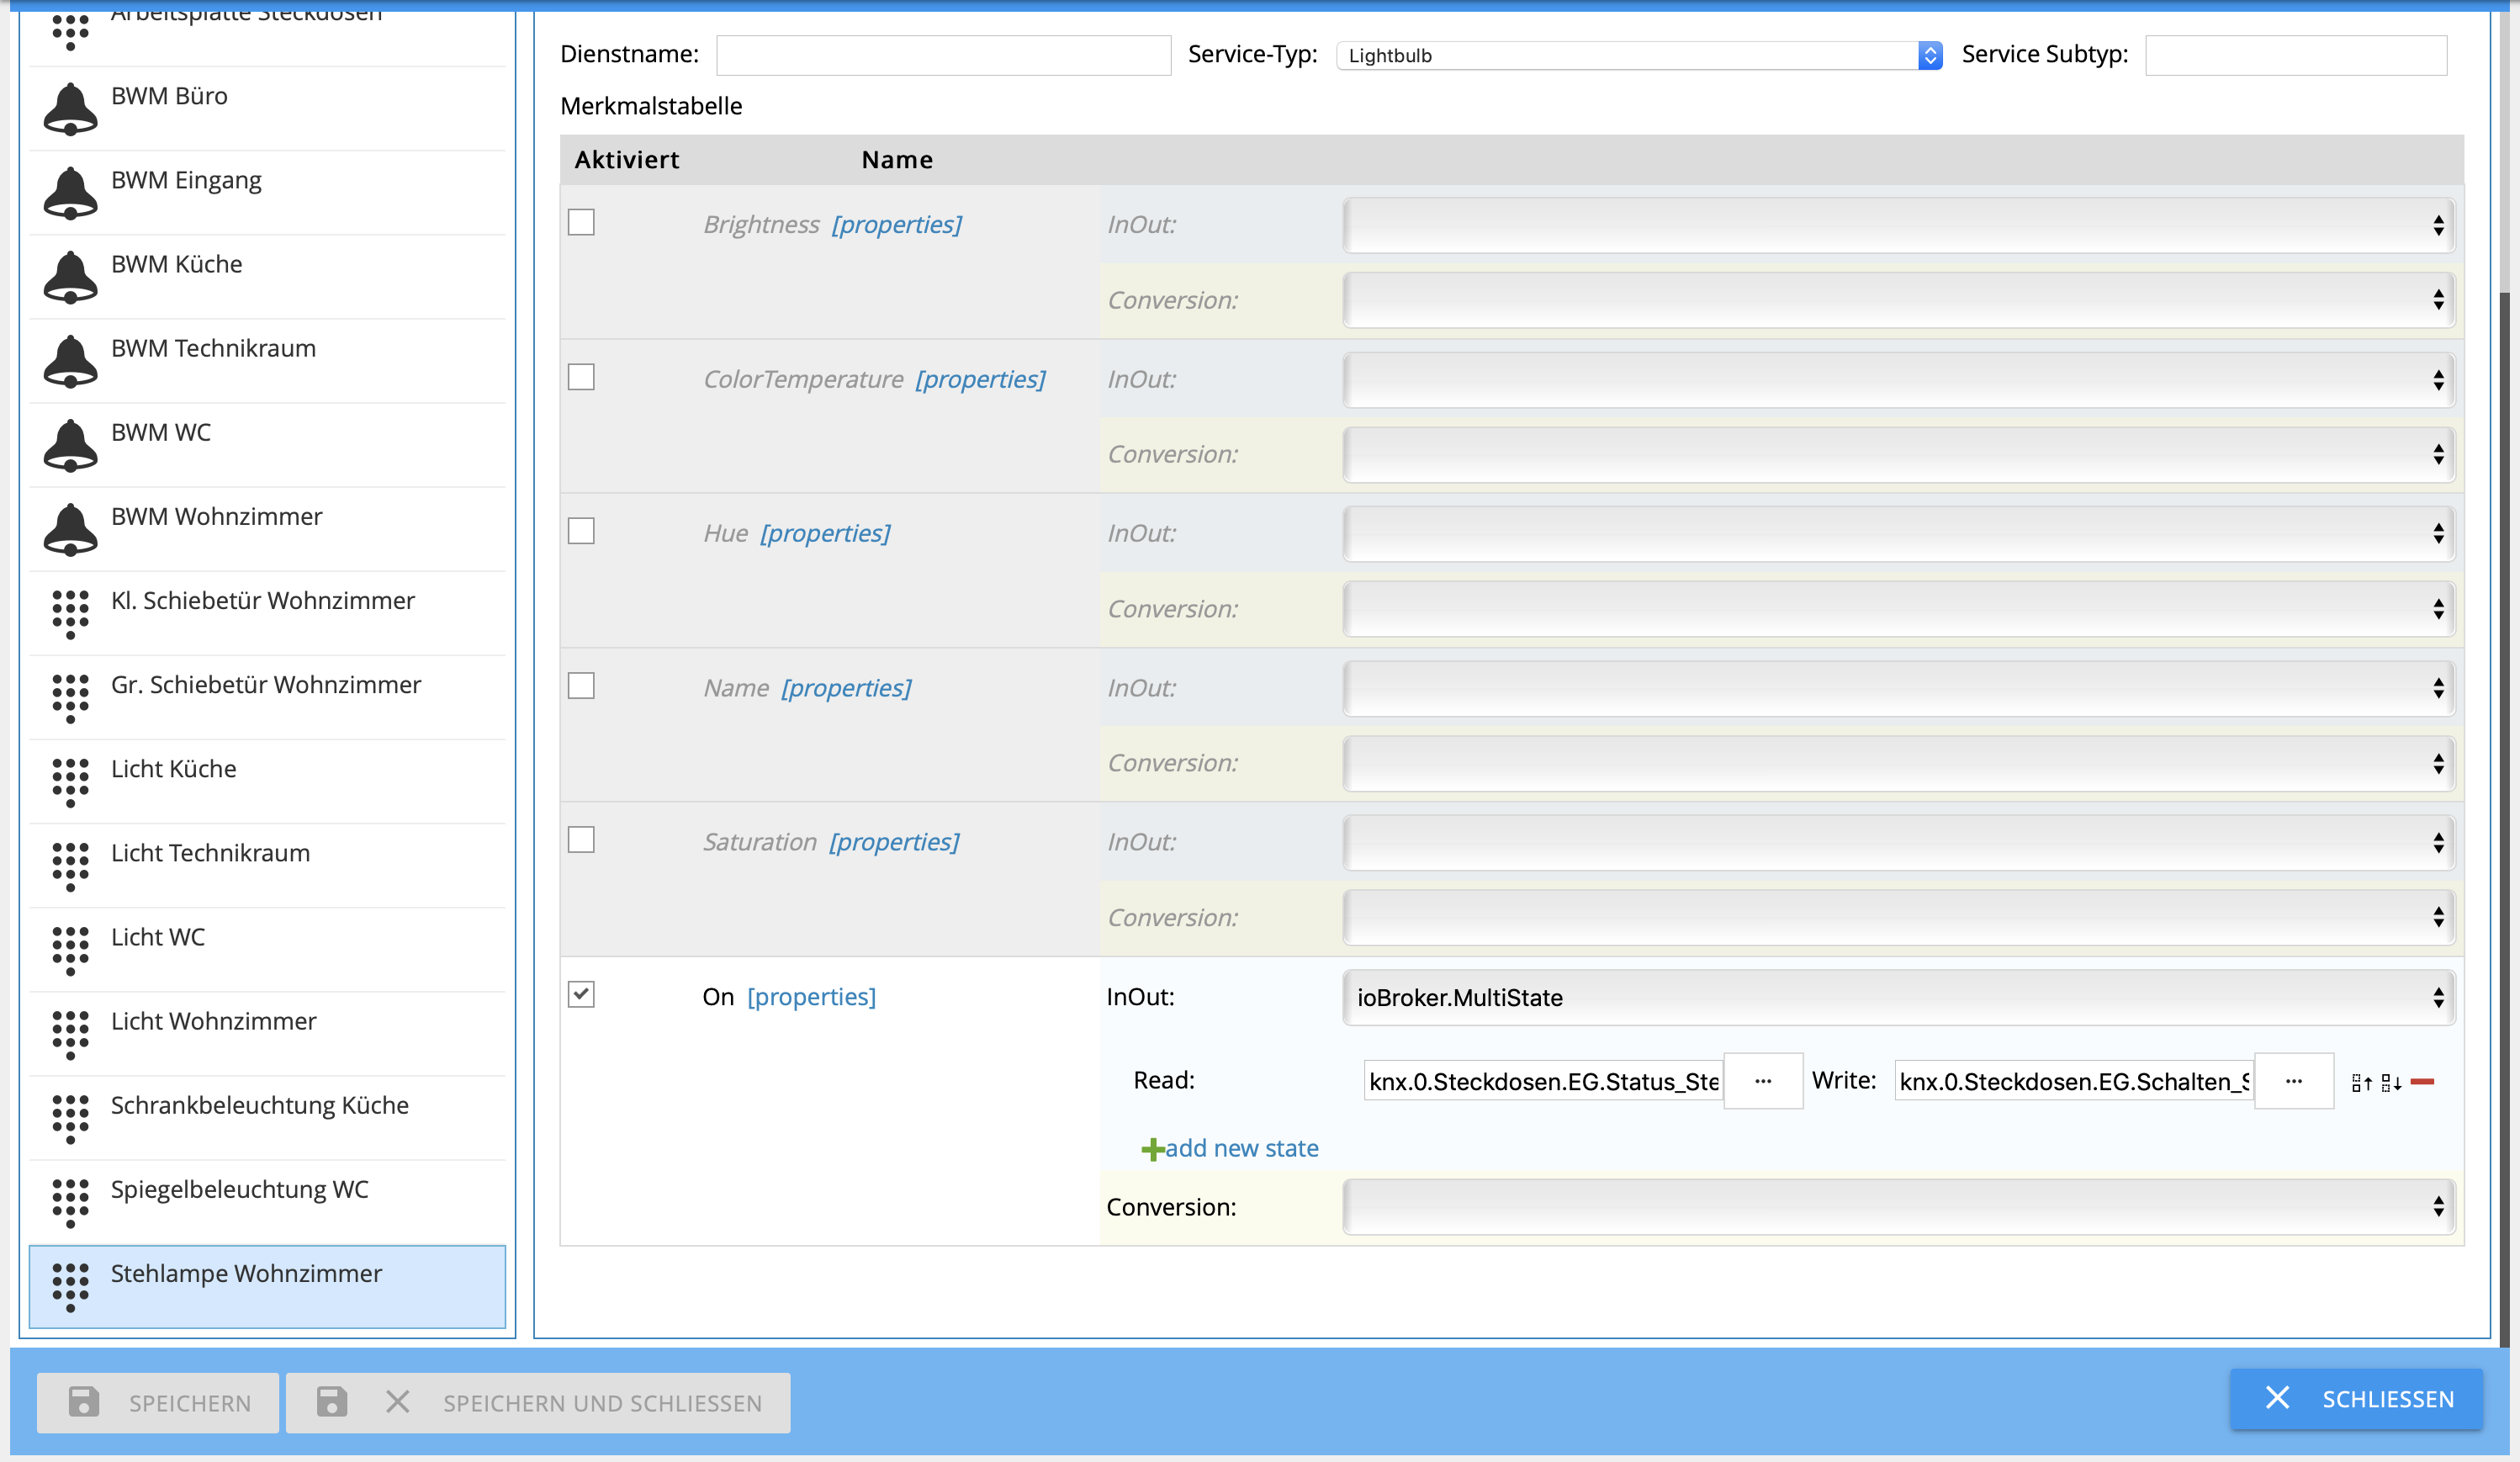
Task: Click the Dienstname input field
Action: tap(942, 55)
